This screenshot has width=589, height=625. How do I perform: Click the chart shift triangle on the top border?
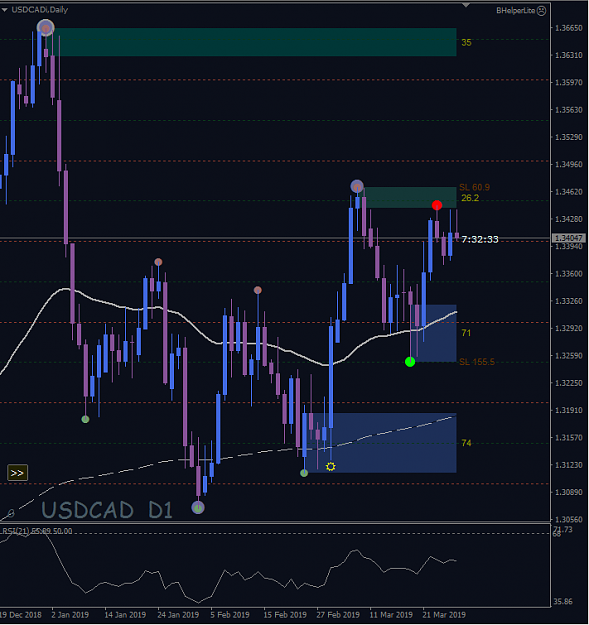[466, 5]
